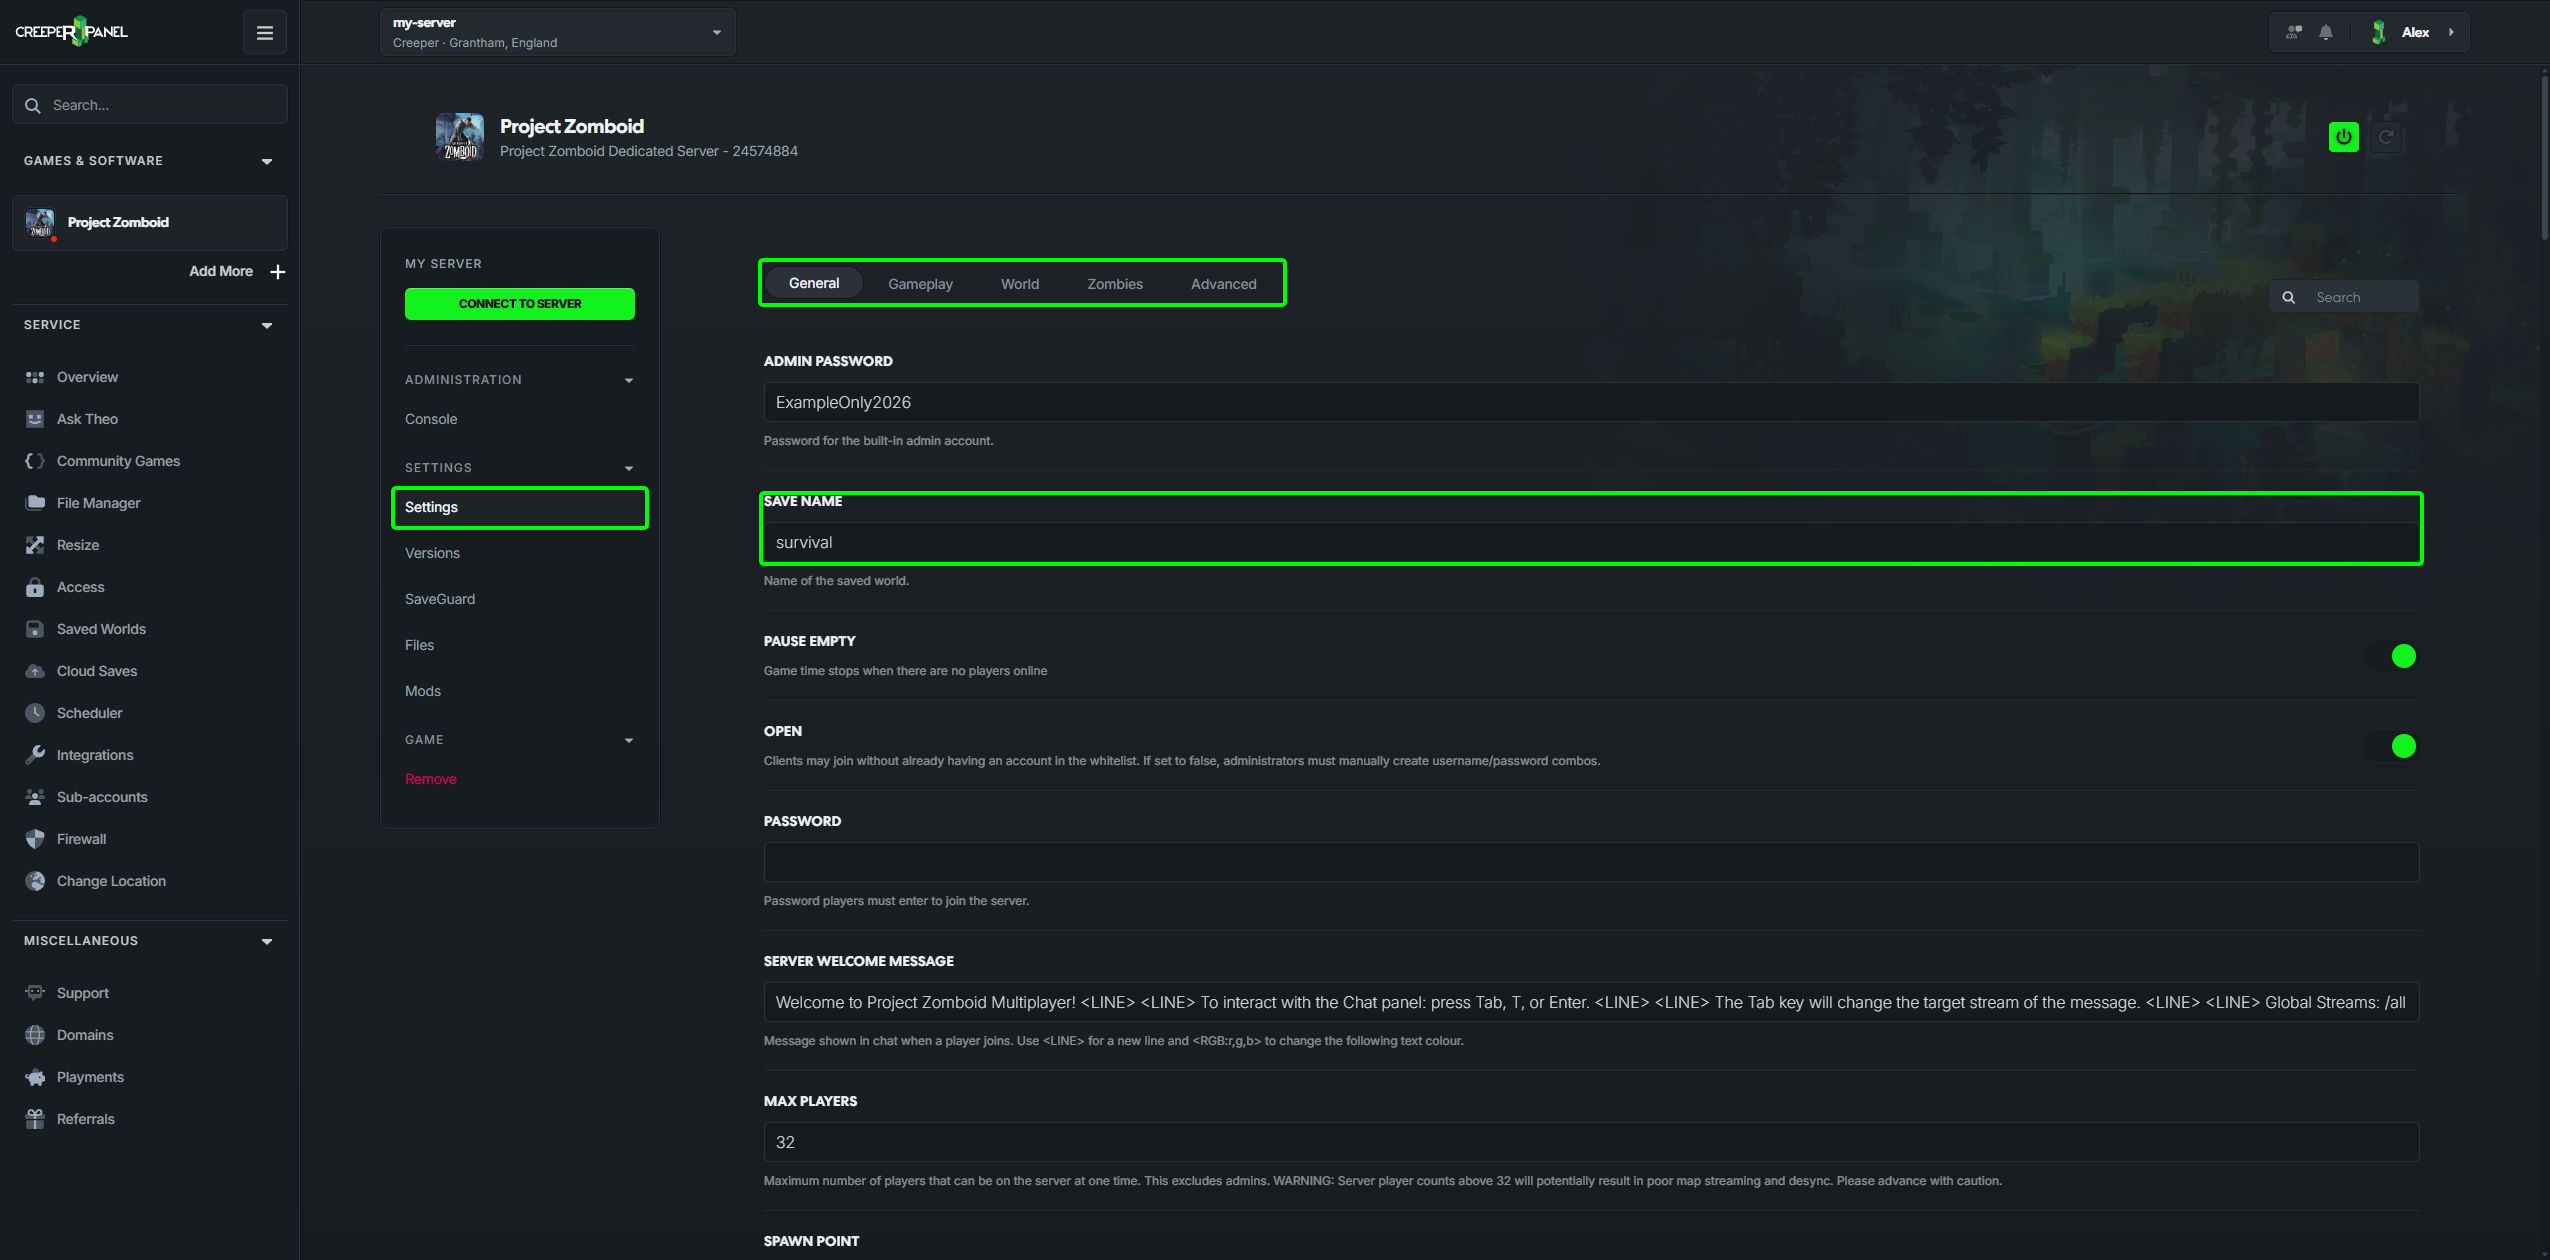
Task: Click the Saved Worlds disk icon
Action: [x=35, y=629]
